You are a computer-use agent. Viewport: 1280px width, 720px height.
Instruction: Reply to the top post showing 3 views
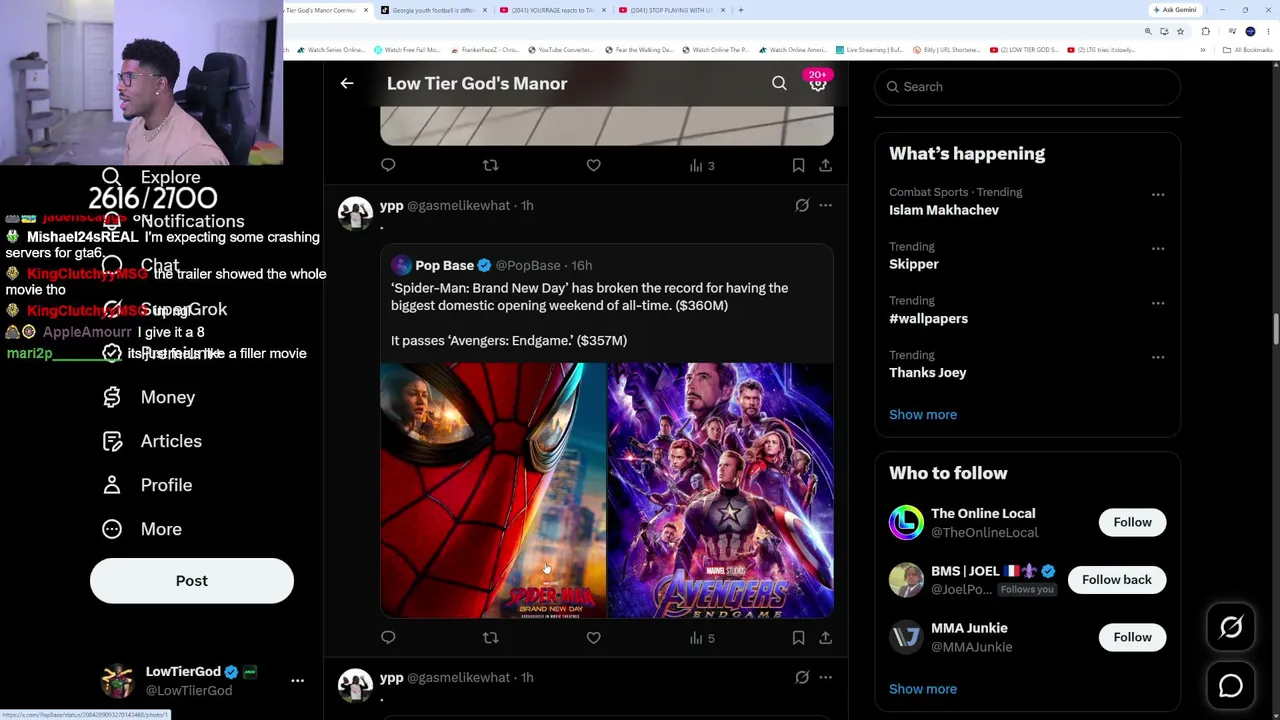[x=388, y=165]
